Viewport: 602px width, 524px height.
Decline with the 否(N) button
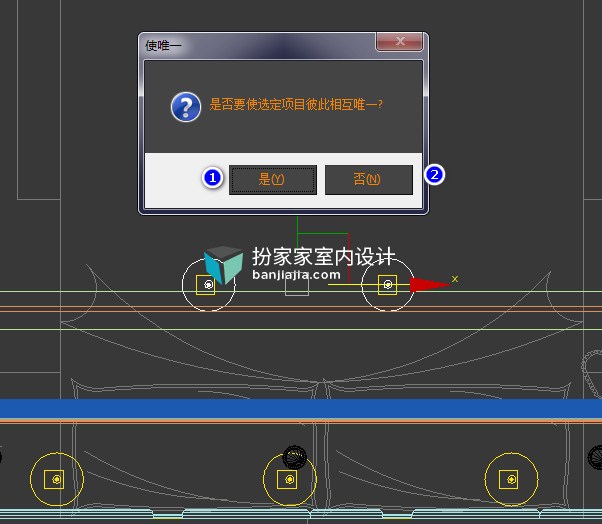[369, 180]
